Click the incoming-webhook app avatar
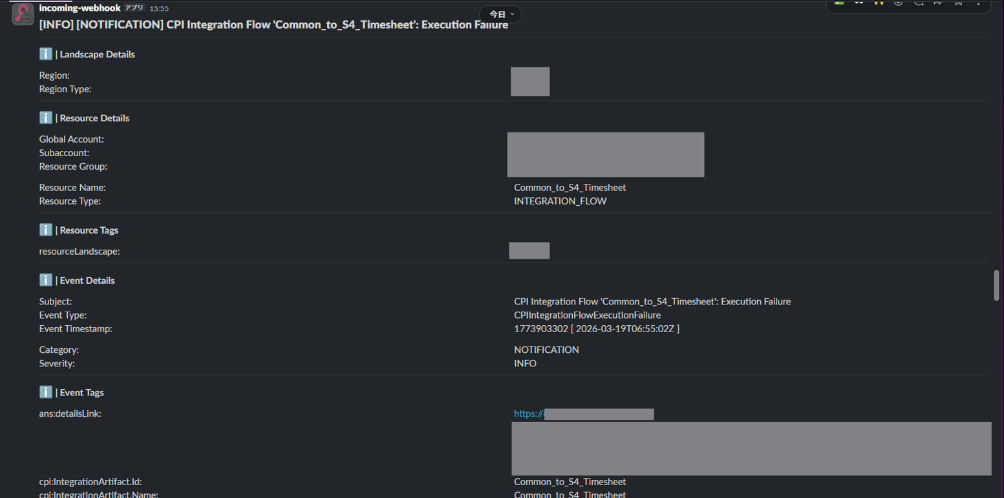The image size is (1004, 498). [22, 14]
